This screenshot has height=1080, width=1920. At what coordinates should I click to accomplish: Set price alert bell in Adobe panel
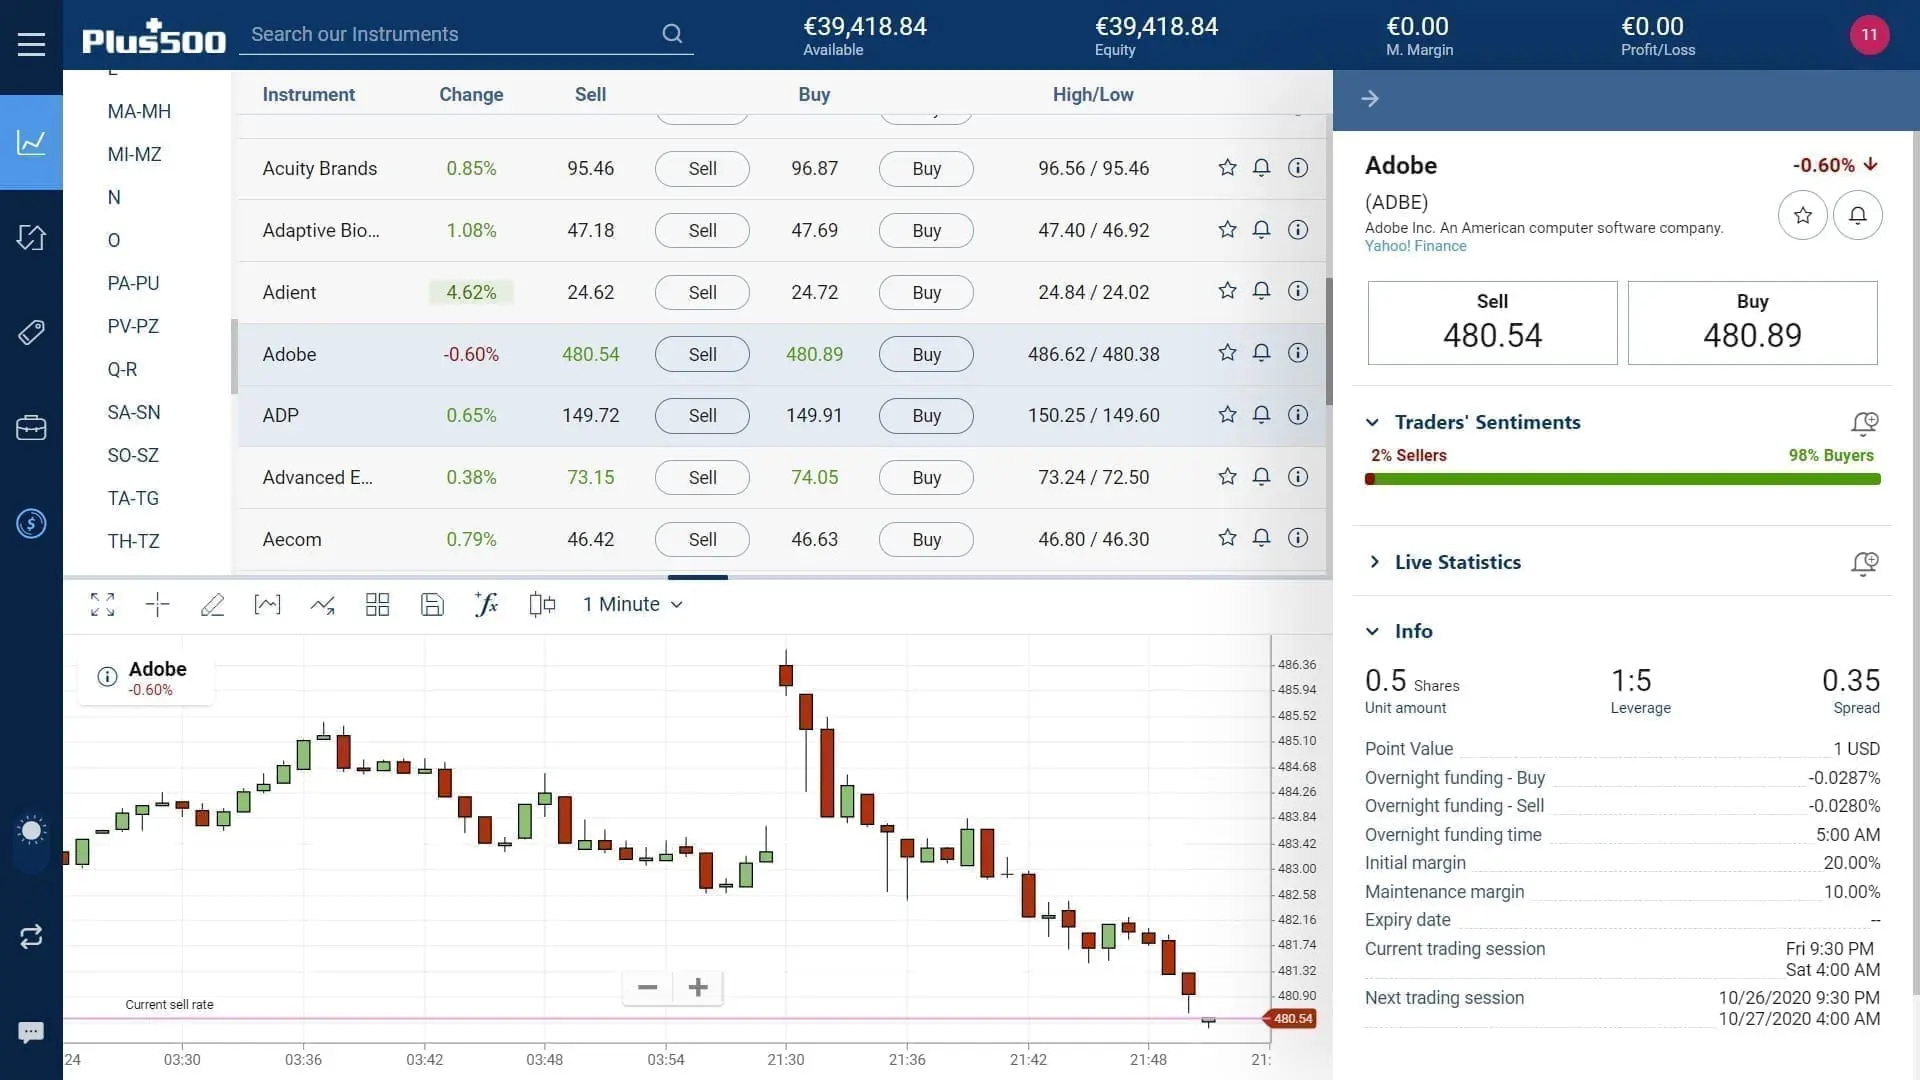1857,215
